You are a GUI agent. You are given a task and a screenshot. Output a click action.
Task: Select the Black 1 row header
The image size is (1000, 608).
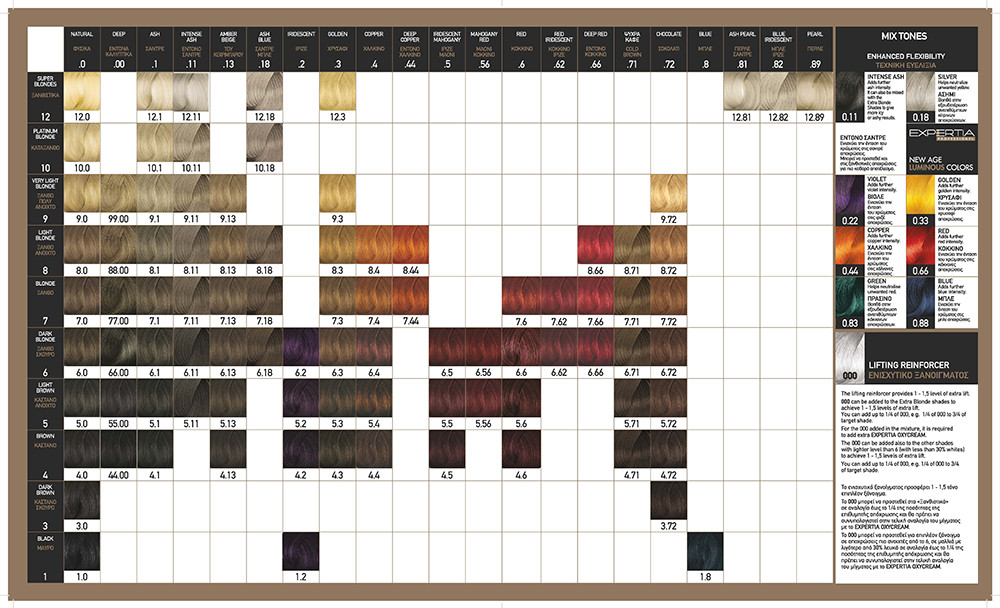tap(45, 558)
